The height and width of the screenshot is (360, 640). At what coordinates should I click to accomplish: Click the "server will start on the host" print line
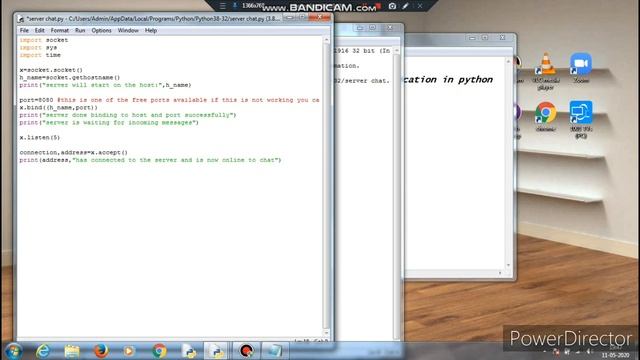[x=105, y=85]
